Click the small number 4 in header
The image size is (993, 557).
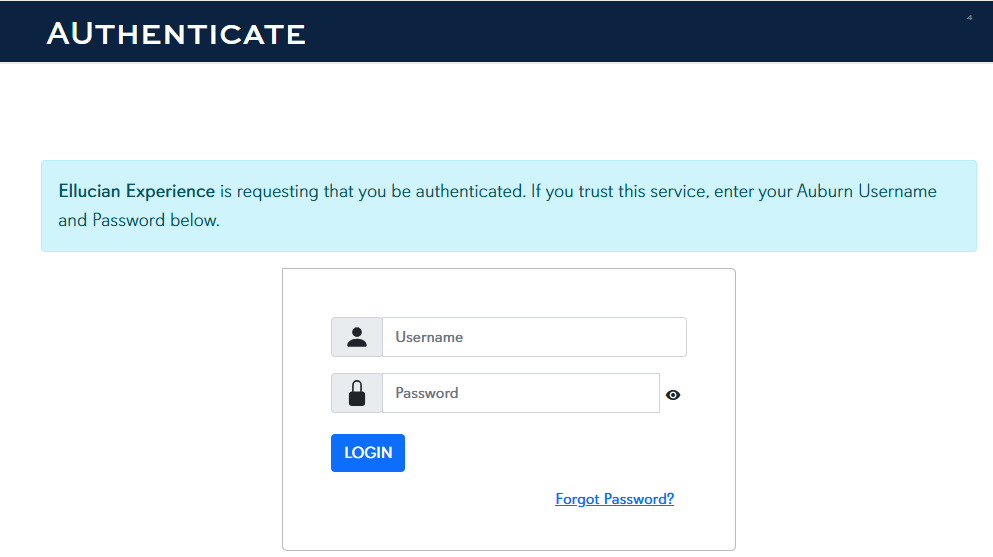click(x=969, y=18)
